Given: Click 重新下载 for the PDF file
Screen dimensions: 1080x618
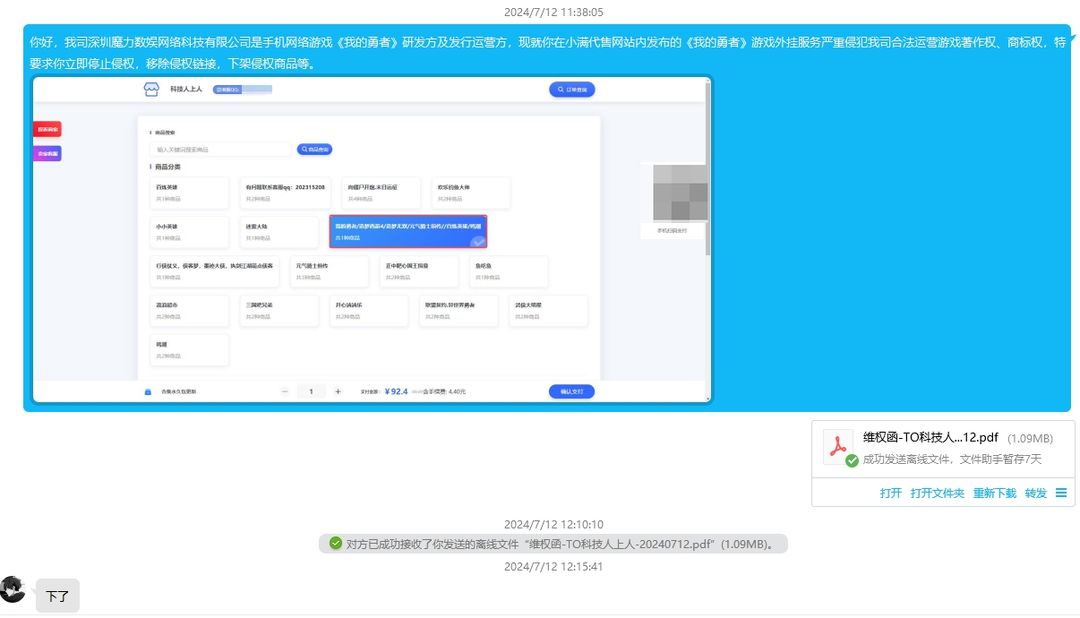Looking at the screenshot, I should point(995,493).
